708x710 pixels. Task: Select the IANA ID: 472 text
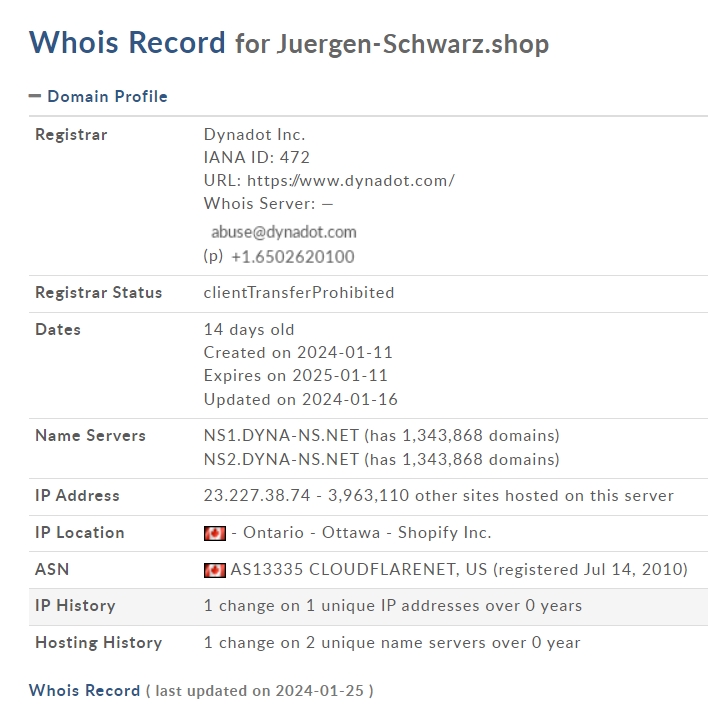tap(257, 157)
